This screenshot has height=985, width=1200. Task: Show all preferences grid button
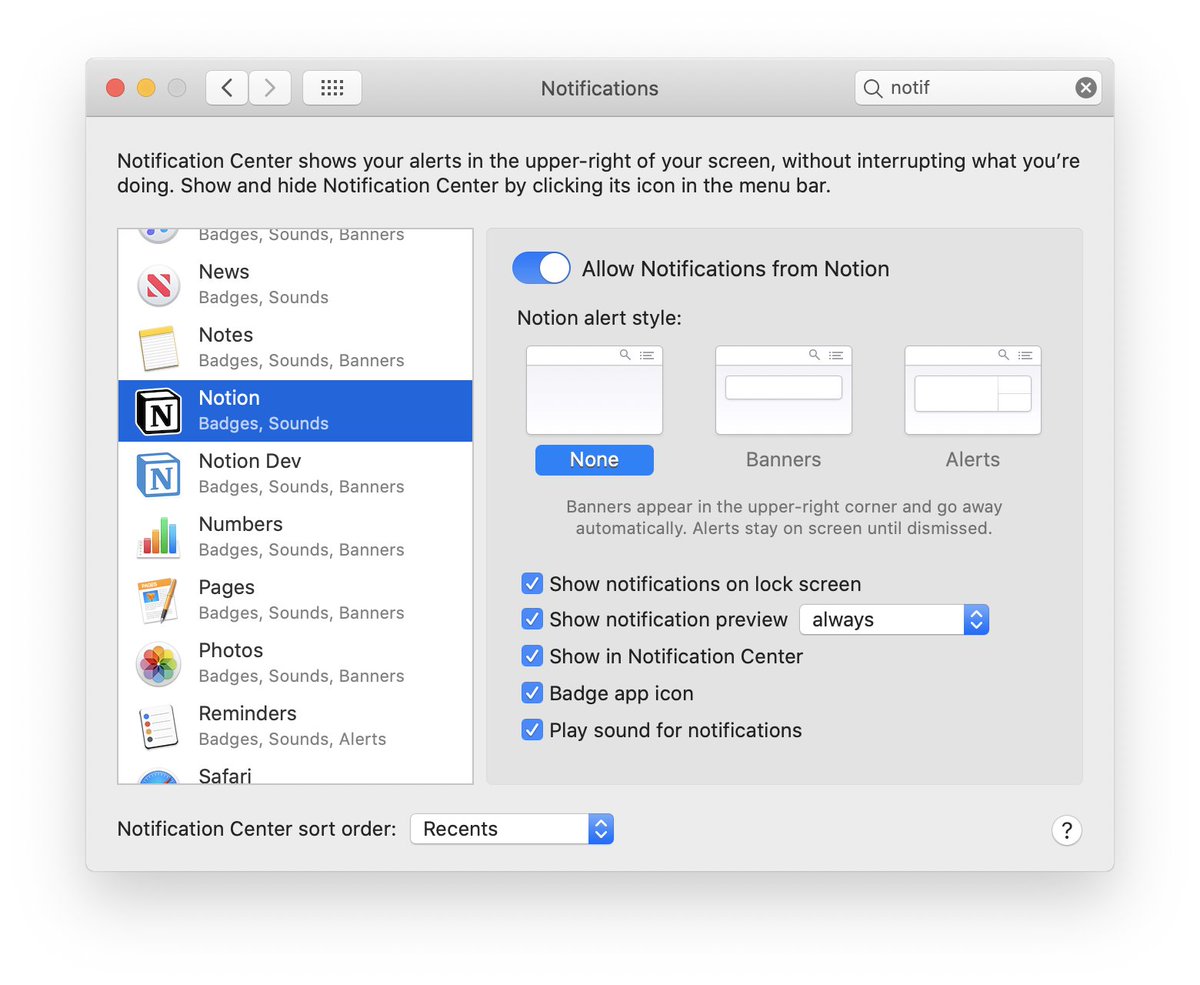[x=332, y=88]
